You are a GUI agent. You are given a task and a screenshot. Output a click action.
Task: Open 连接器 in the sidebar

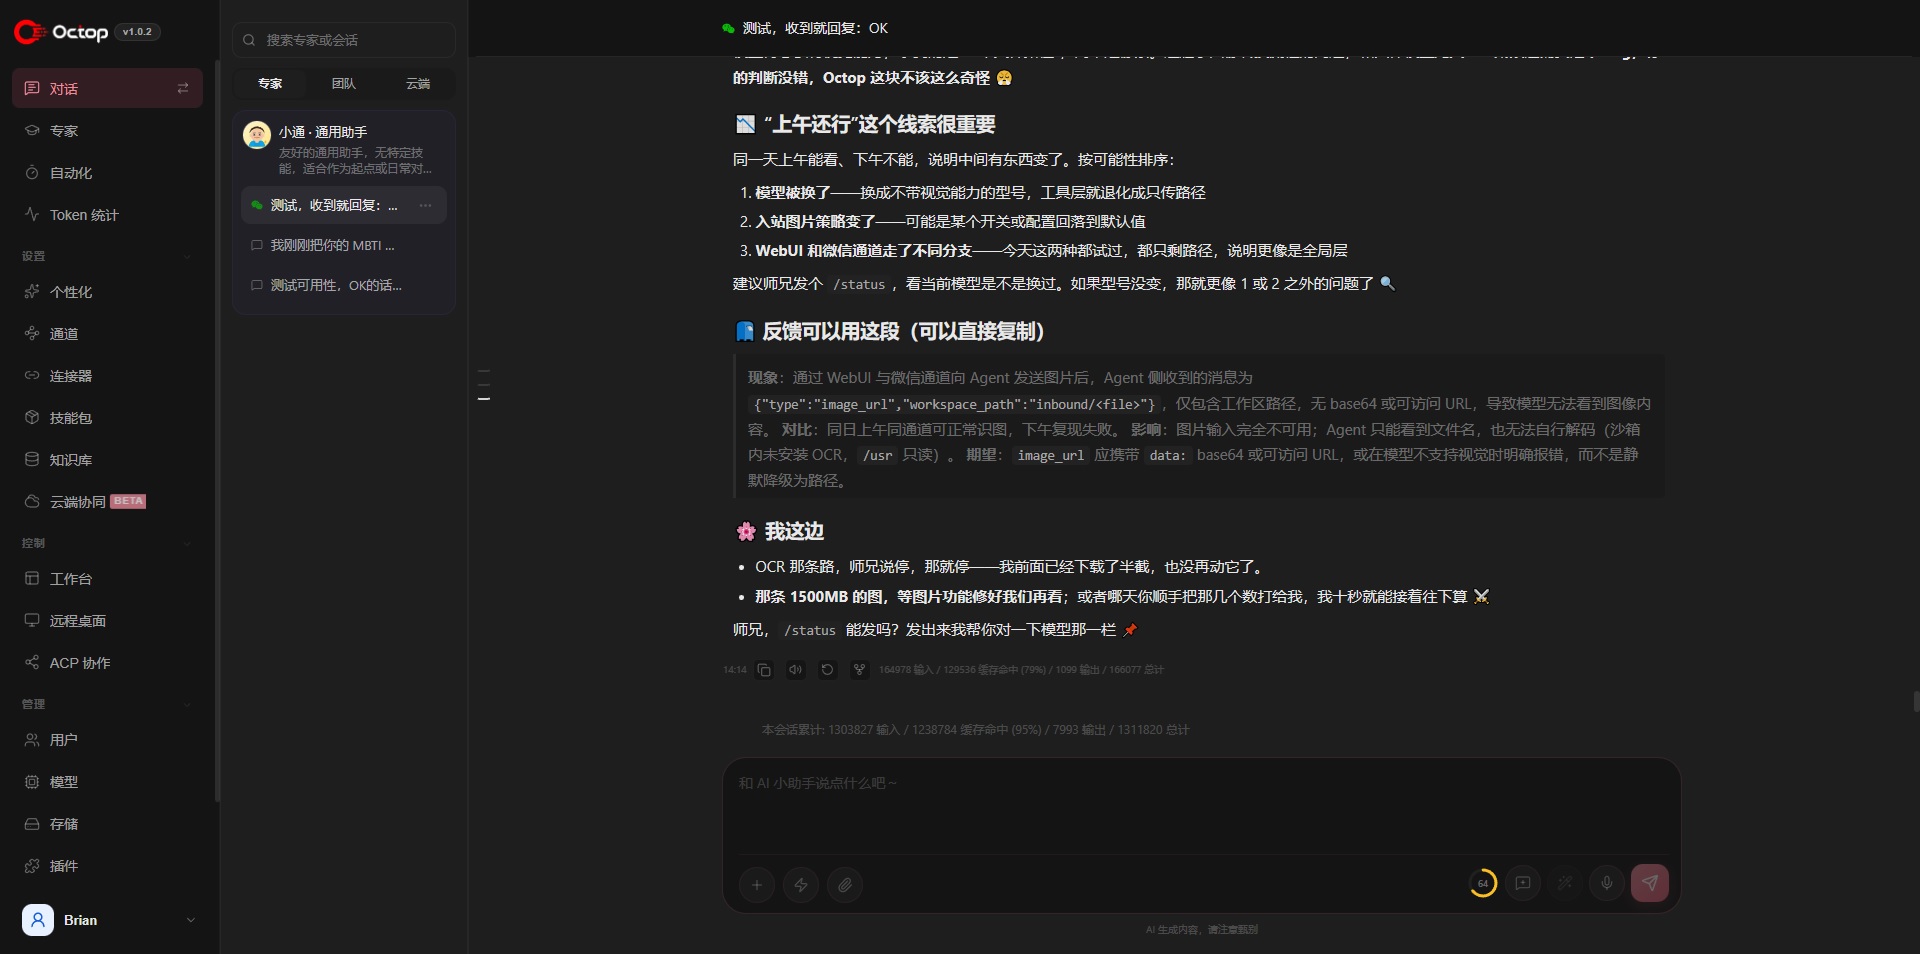(x=108, y=376)
